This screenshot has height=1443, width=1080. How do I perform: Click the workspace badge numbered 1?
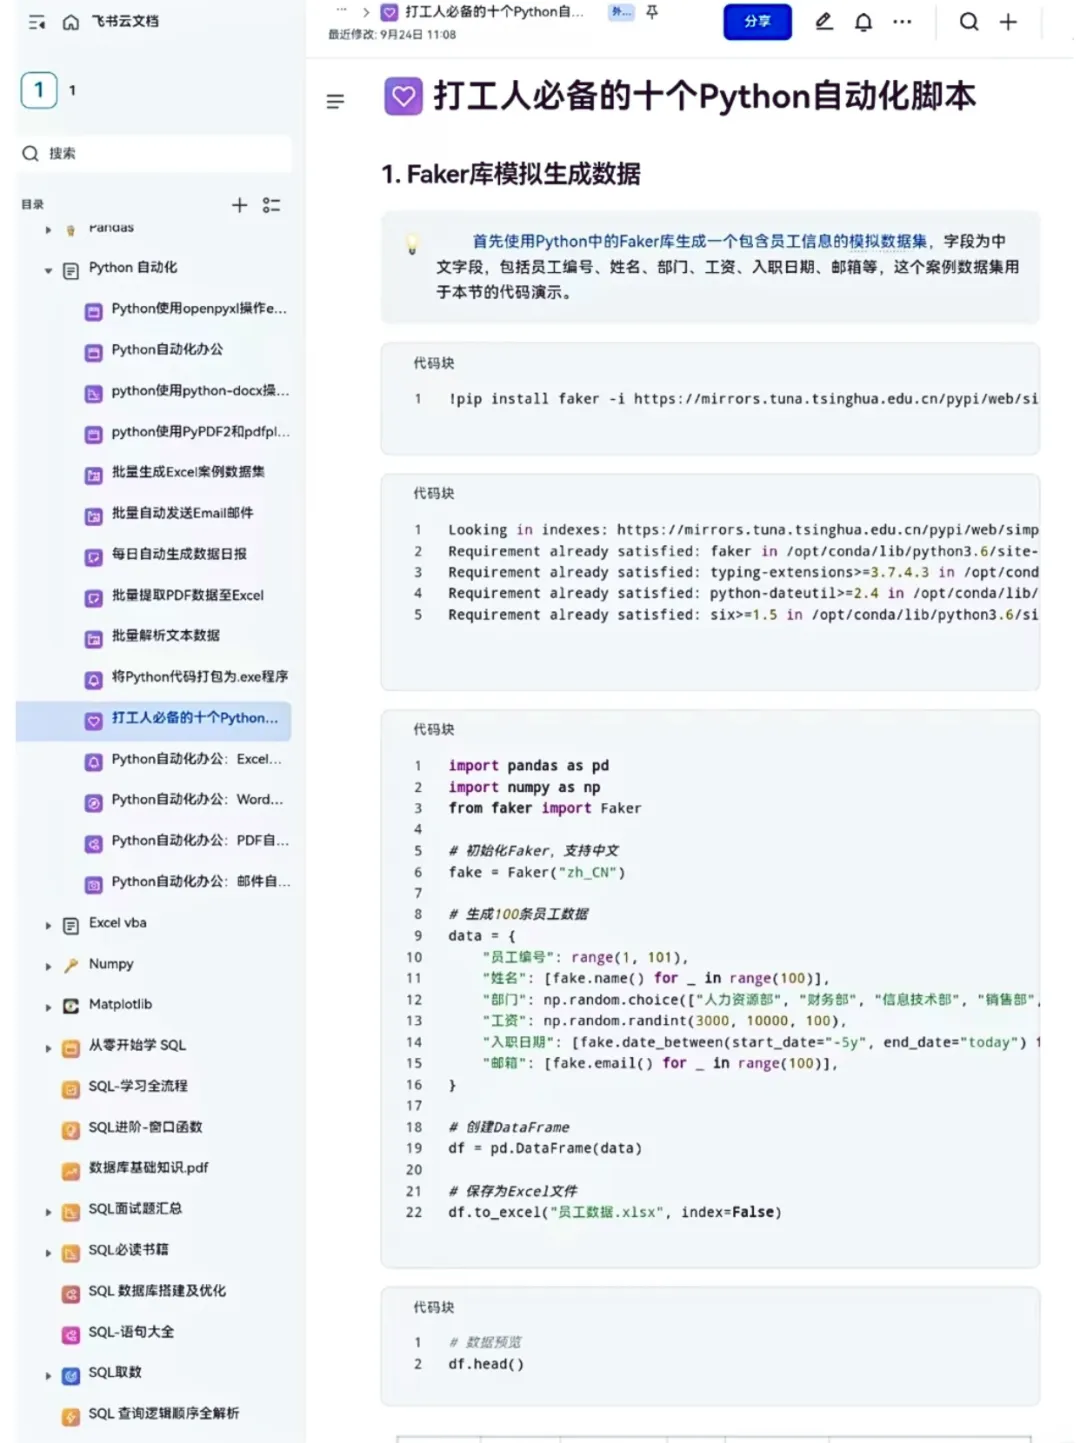[x=39, y=90]
